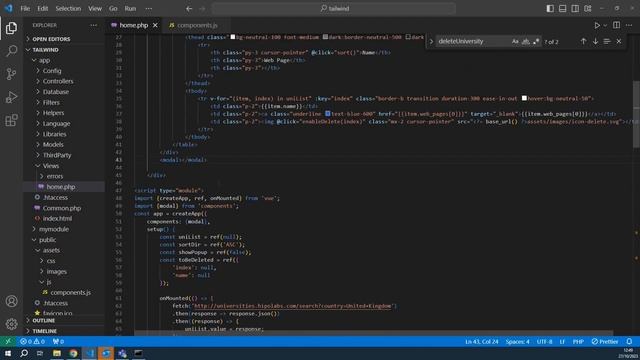Open the Edit menu
The image size is (640, 360).
coord(42,8)
